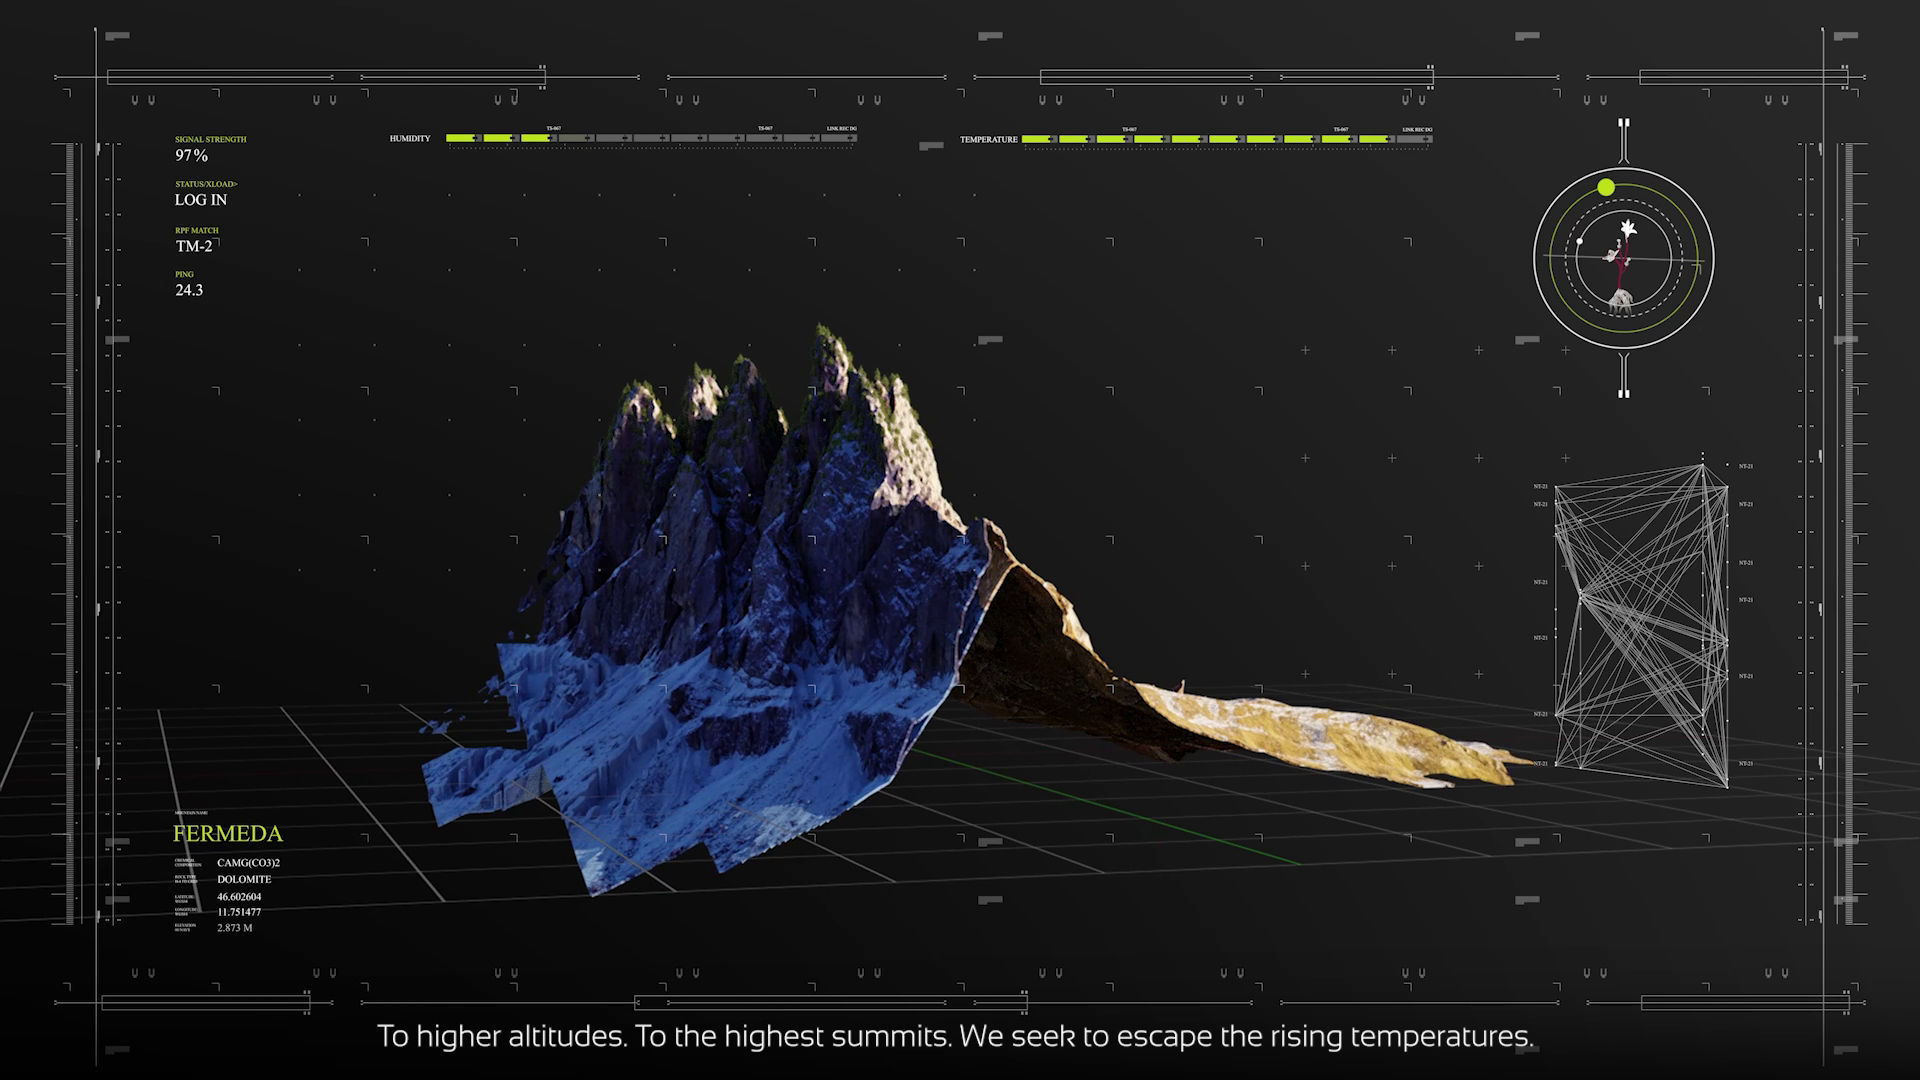Click the TS-067 label on the humidity gauge
Viewport: 1920px width, 1080px height.
[x=553, y=128]
